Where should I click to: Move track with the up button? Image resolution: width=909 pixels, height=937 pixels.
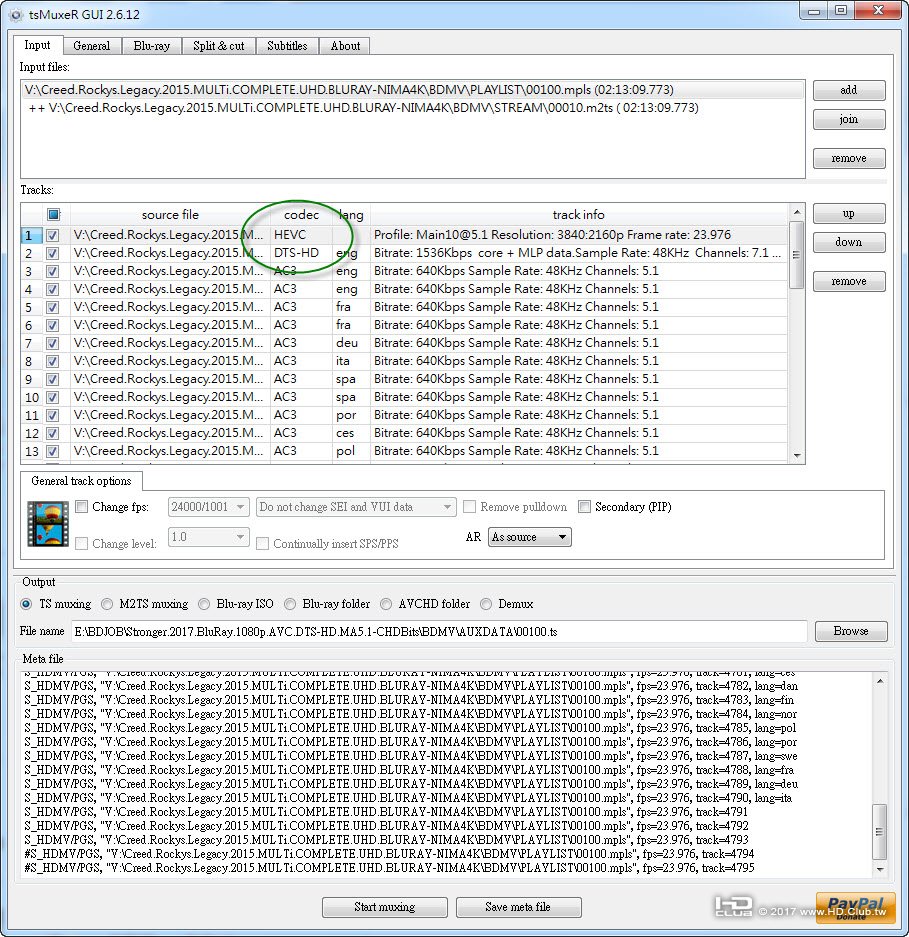click(x=849, y=213)
